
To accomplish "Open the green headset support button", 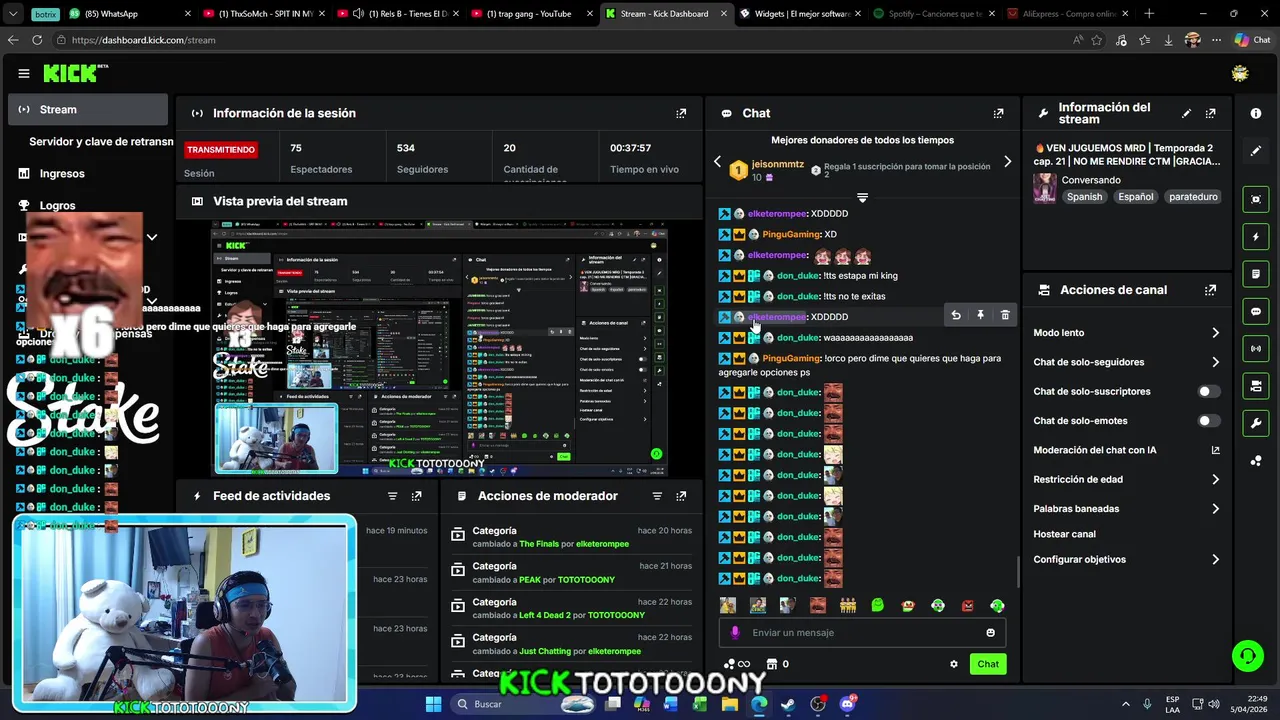I will pos(1247,656).
